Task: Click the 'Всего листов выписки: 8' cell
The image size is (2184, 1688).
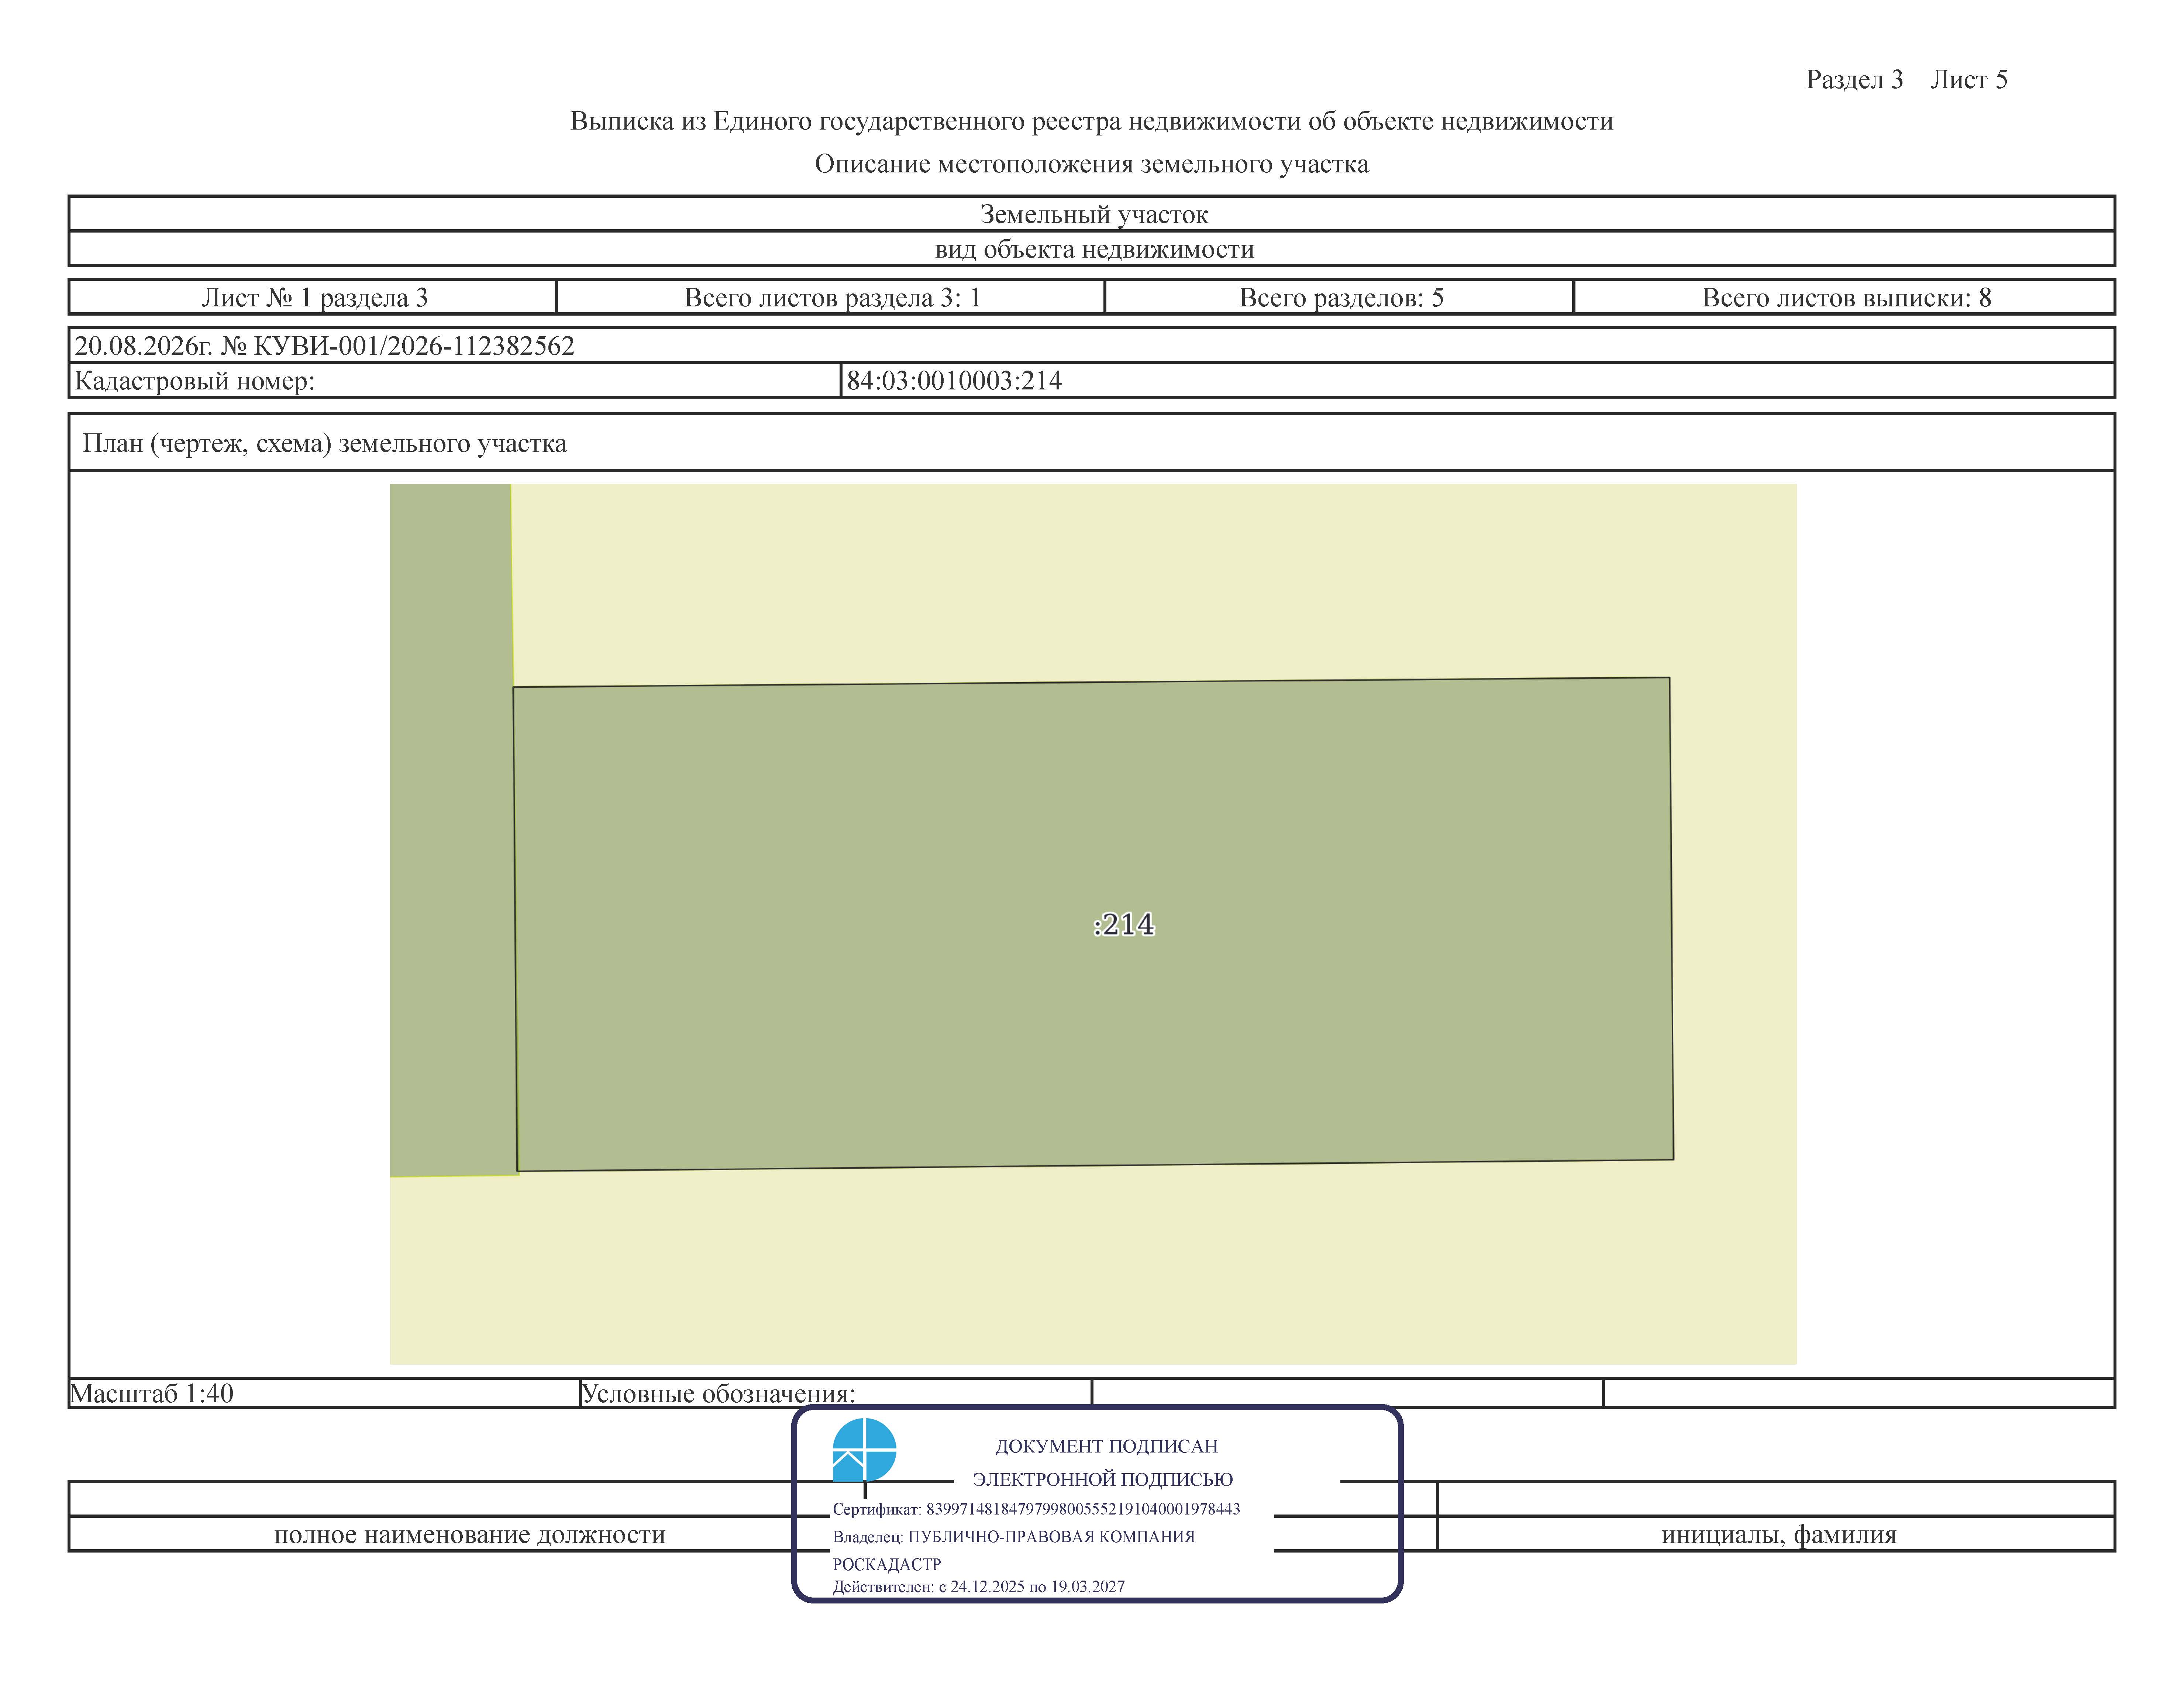Action: (1845, 297)
